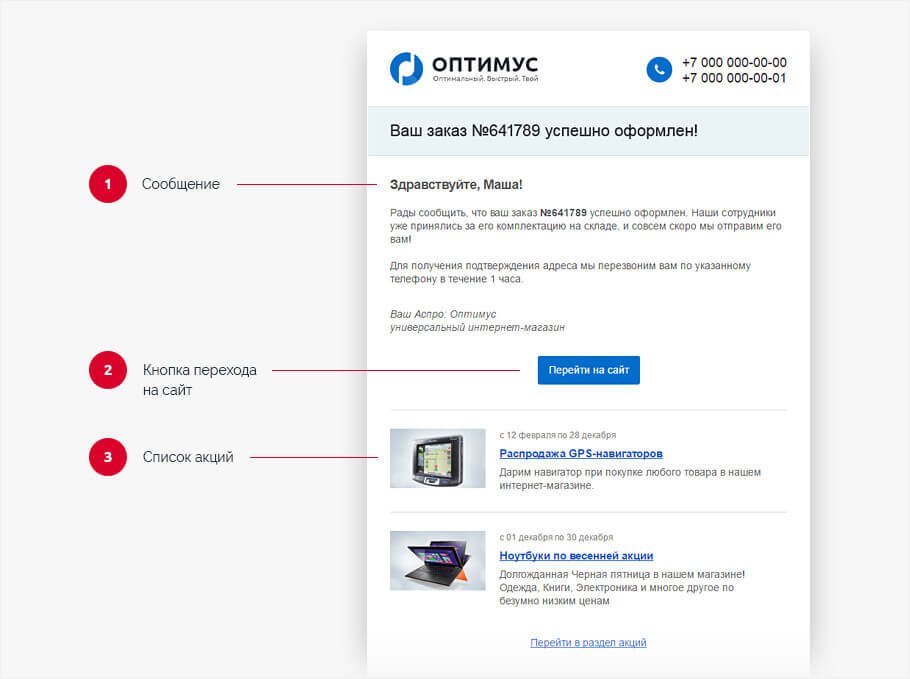Click the order confirmation header banner
Image resolution: width=910 pixels, height=679 pixels.
click(587, 131)
